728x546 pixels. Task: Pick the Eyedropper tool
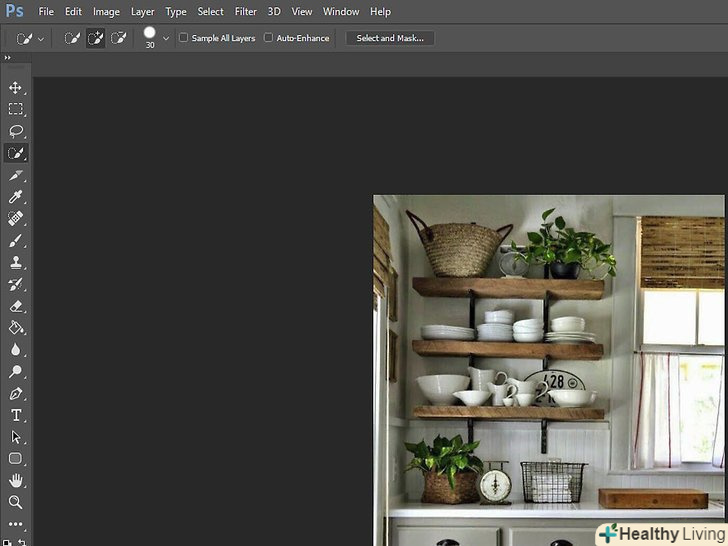pos(16,197)
